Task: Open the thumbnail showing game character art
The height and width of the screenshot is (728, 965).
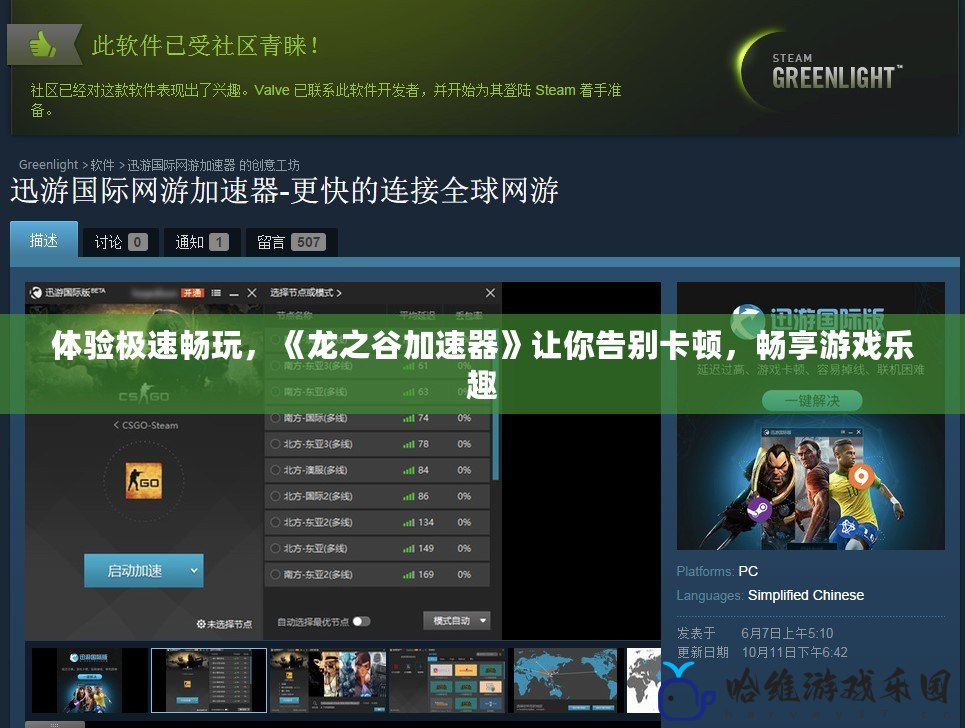Action: (x=329, y=680)
